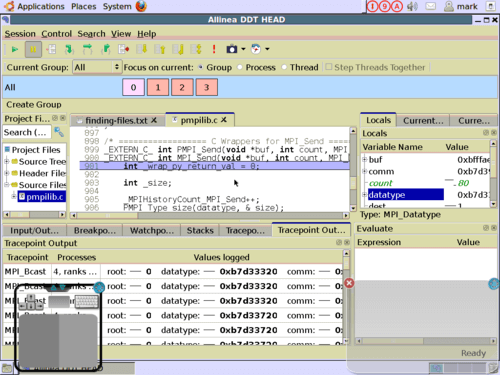
Task: Open the Help menu
Action: [147, 34]
